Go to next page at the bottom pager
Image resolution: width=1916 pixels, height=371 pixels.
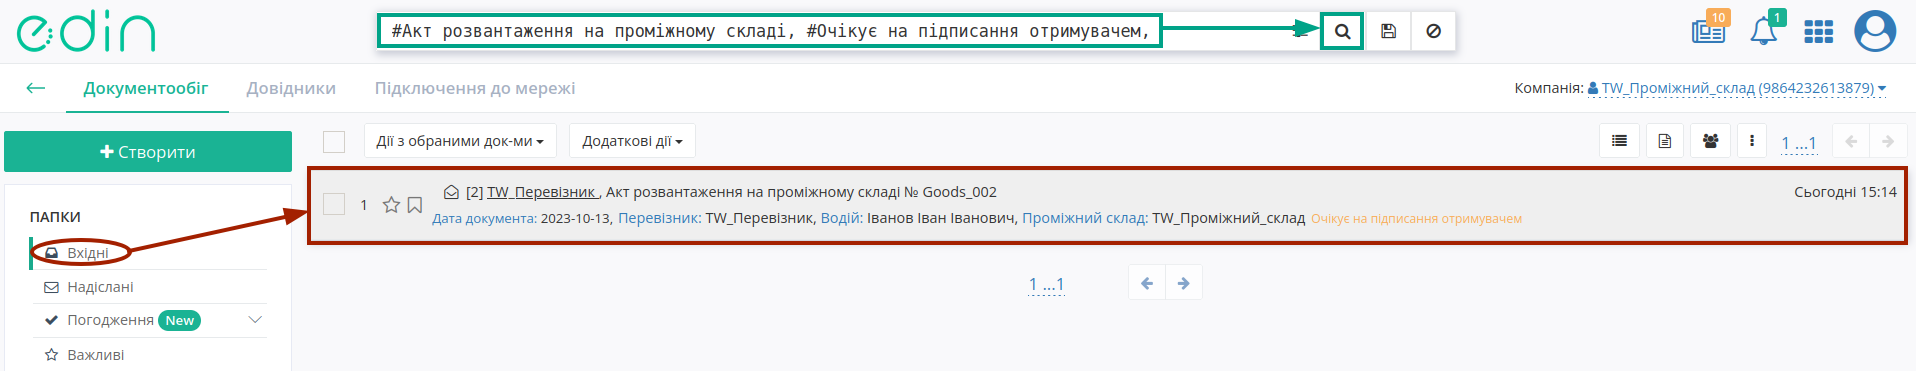(1184, 283)
